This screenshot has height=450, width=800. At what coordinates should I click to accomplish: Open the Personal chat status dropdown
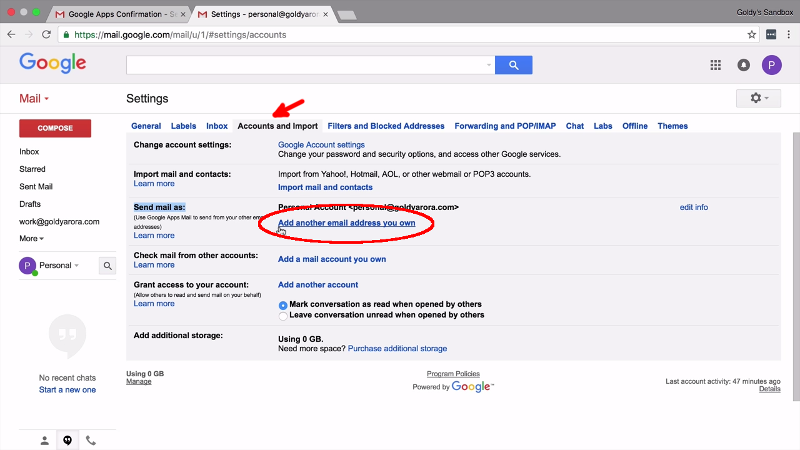coord(59,265)
